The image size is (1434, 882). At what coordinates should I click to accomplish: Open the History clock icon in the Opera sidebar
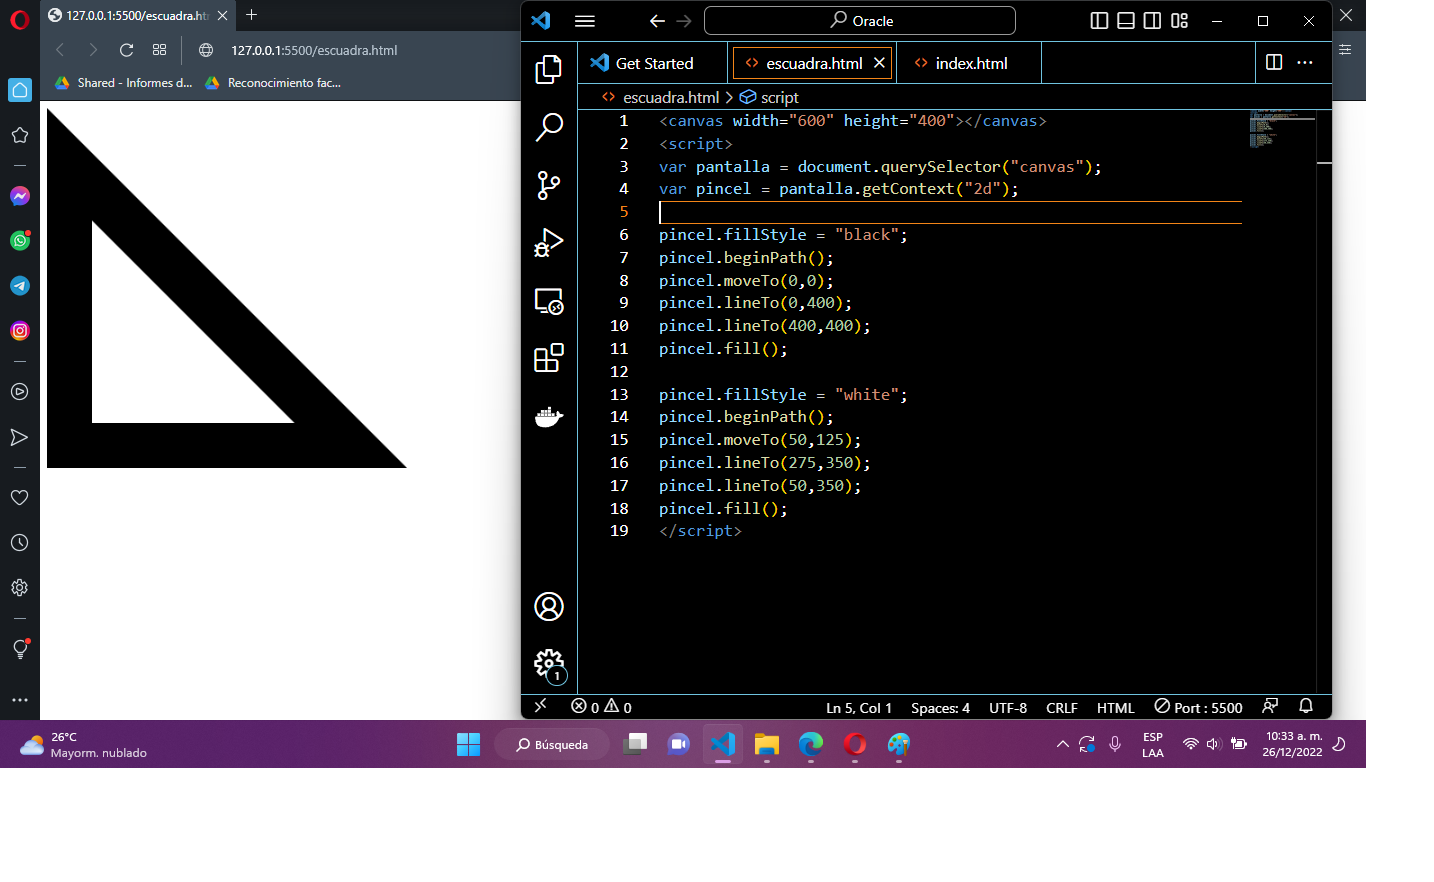point(20,543)
